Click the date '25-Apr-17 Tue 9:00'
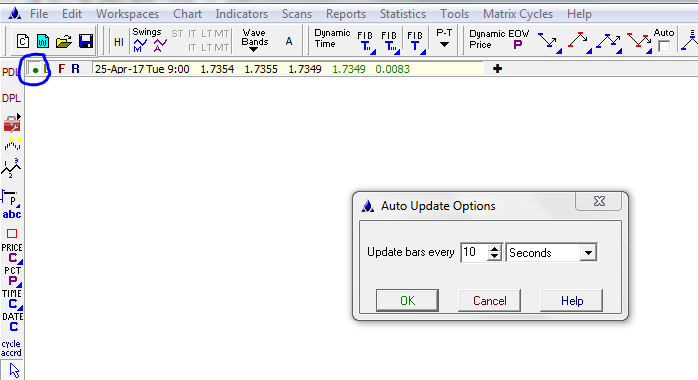Image resolution: width=698 pixels, height=380 pixels. (x=142, y=69)
